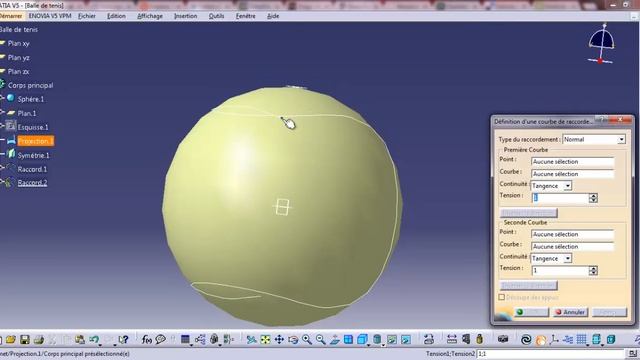Open the undo history dropdown arrow
640x360 pixels.
[x=100, y=344]
